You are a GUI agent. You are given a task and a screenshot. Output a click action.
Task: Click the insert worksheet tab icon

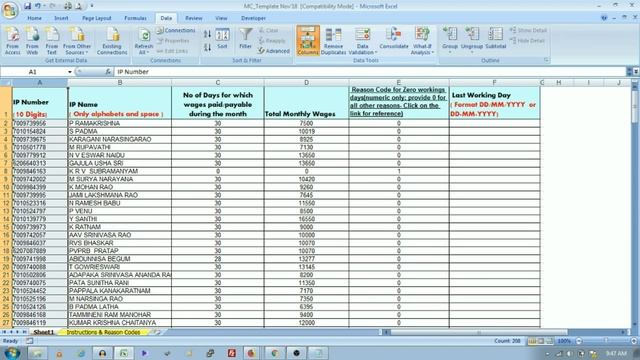(156, 332)
